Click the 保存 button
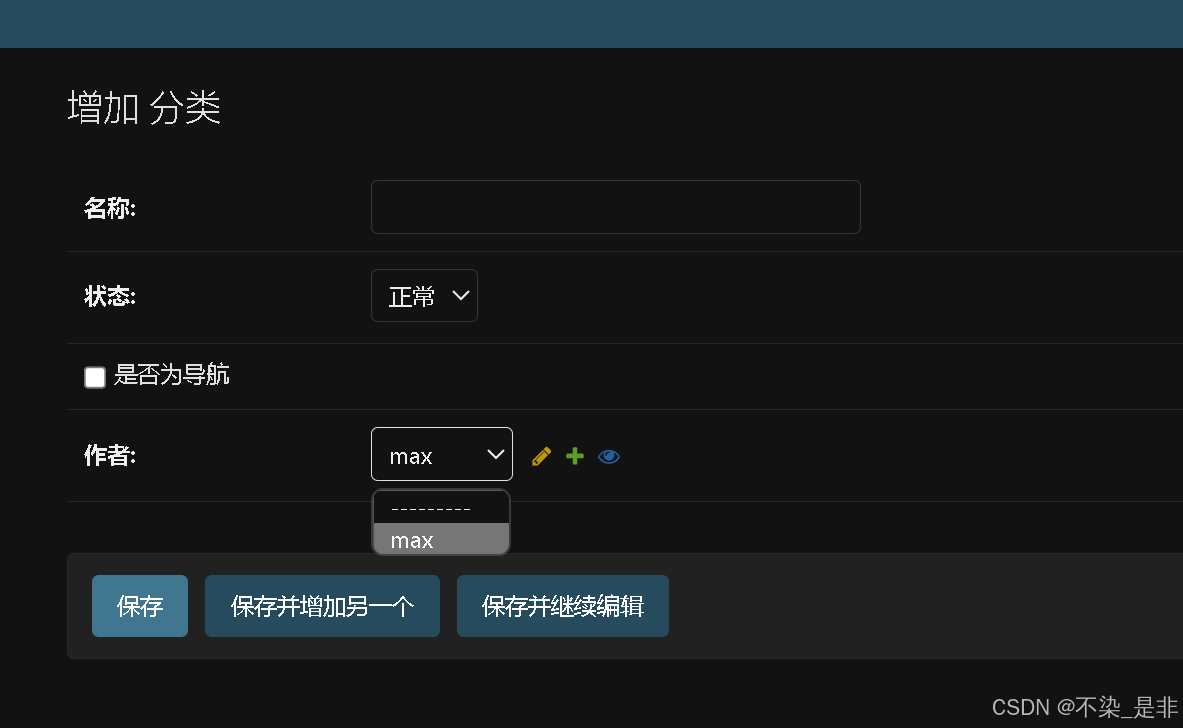The image size is (1183, 728). point(140,606)
